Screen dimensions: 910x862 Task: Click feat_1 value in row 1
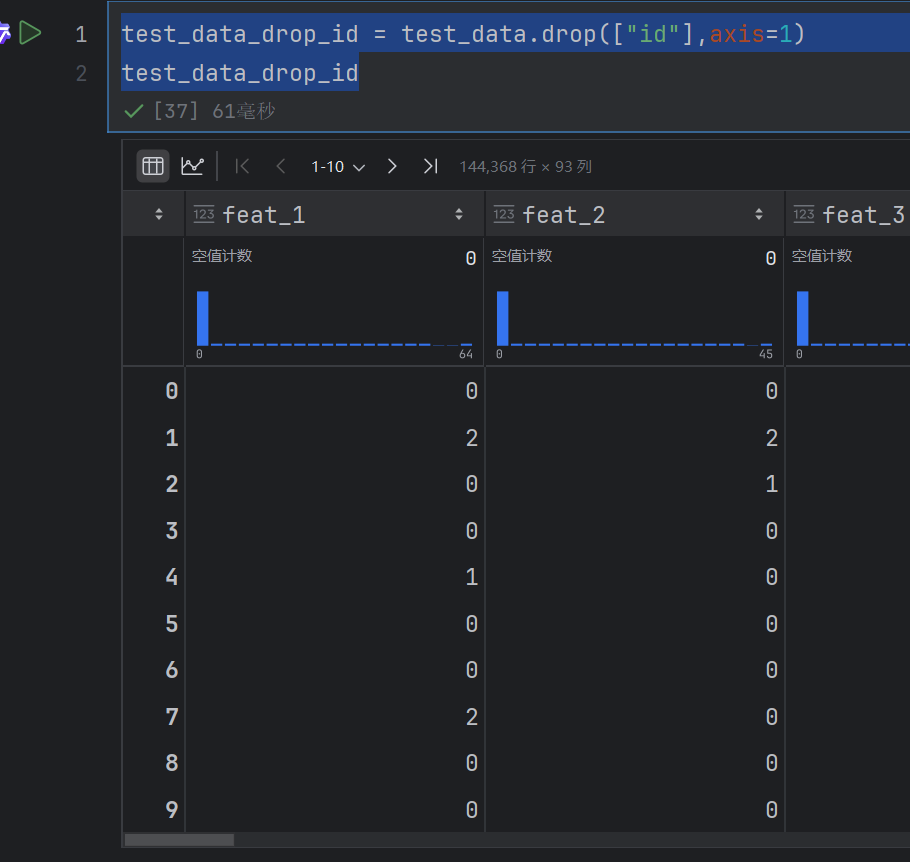(471, 437)
